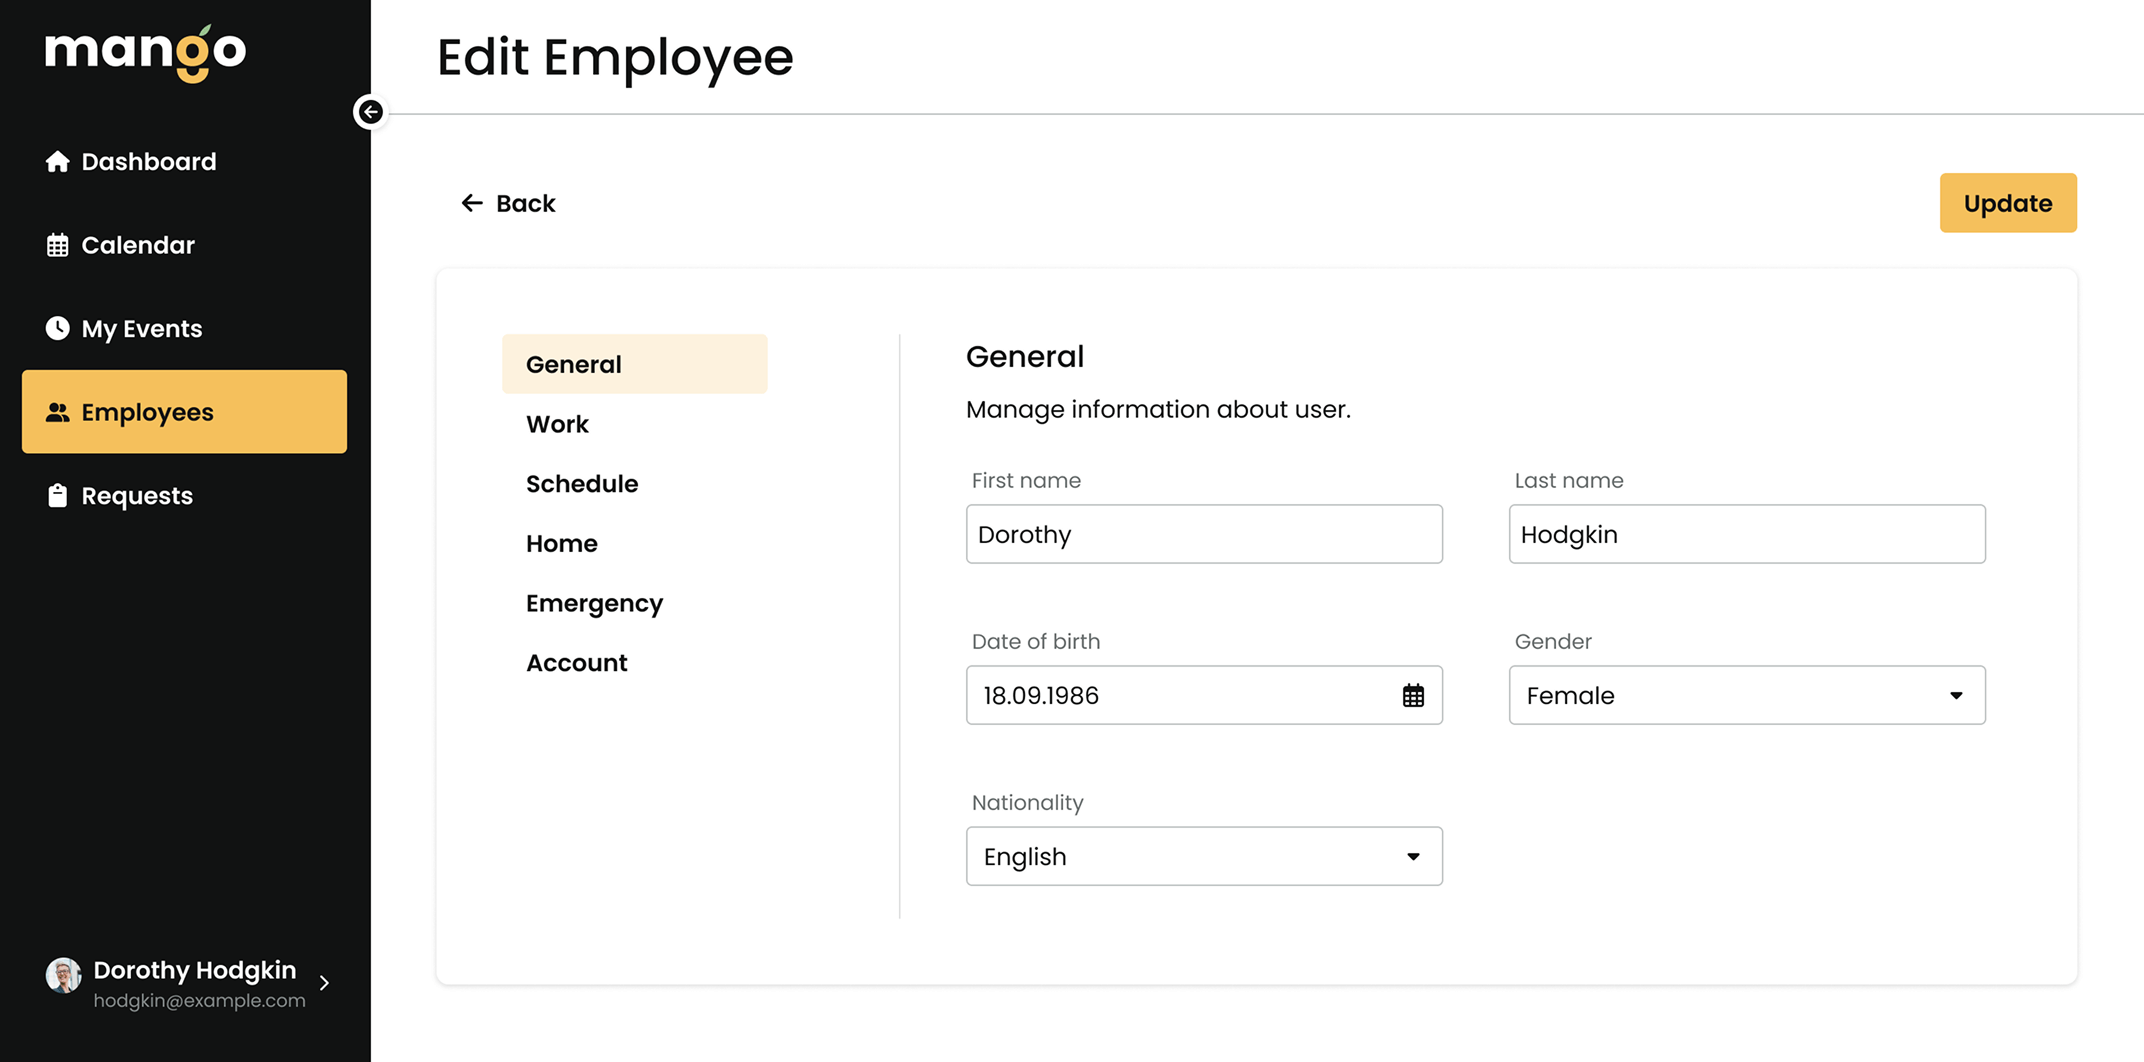Click the First name input field
The width and height of the screenshot is (2144, 1062).
point(1203,534)
